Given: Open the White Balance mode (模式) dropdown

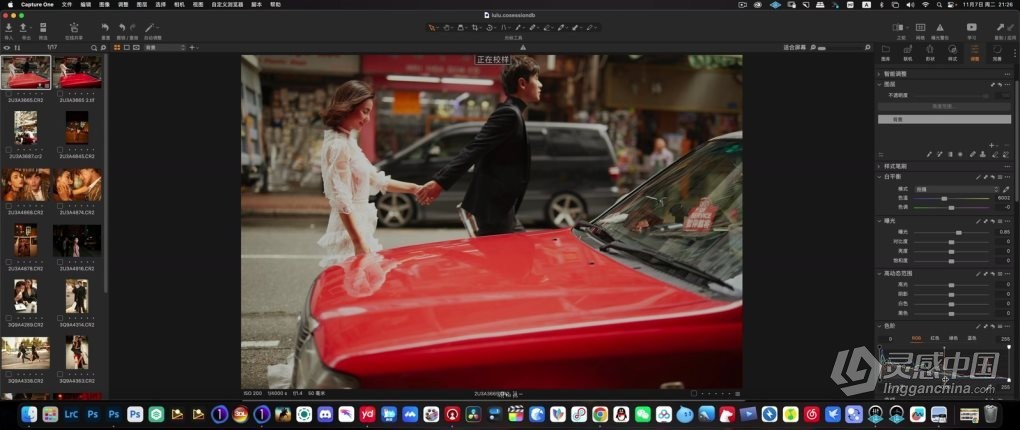Looking at the screenshot, I should (954, 188).
